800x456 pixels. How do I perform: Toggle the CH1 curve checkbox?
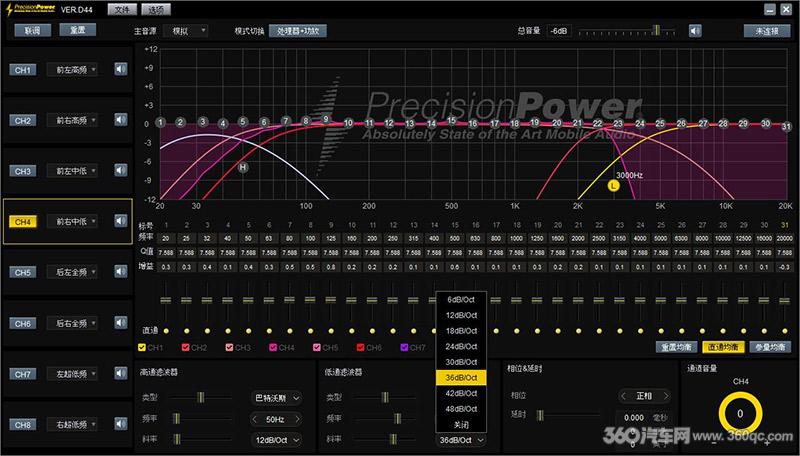coord(142,347)
